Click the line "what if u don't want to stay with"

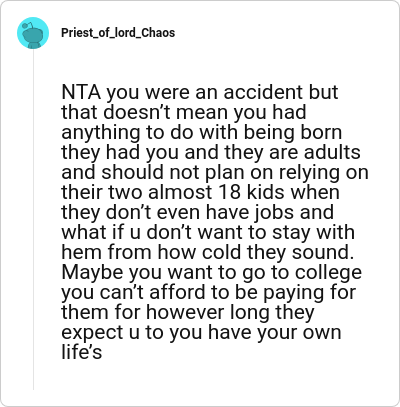[208, 232]
